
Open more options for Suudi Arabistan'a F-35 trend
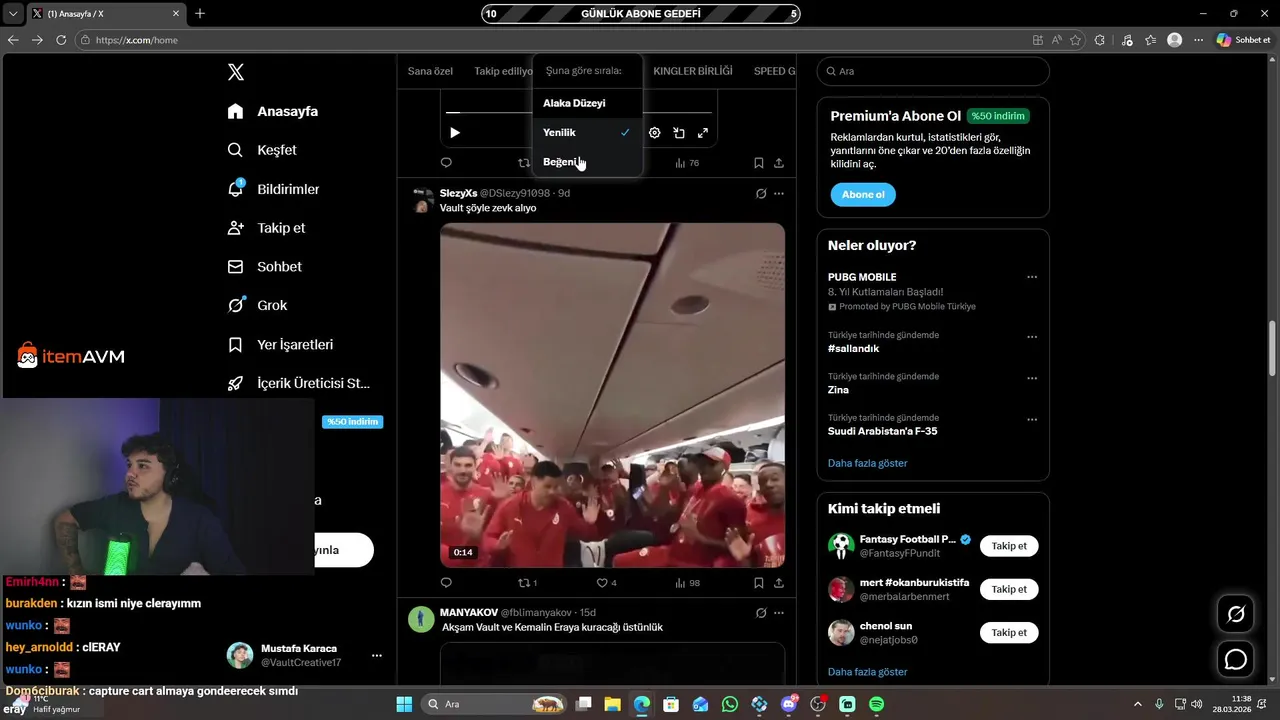[1032, 419]
